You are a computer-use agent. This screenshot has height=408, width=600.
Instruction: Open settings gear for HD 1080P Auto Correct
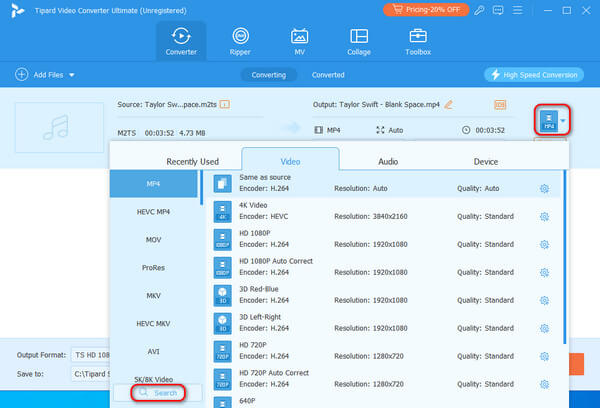click(544, 273)
